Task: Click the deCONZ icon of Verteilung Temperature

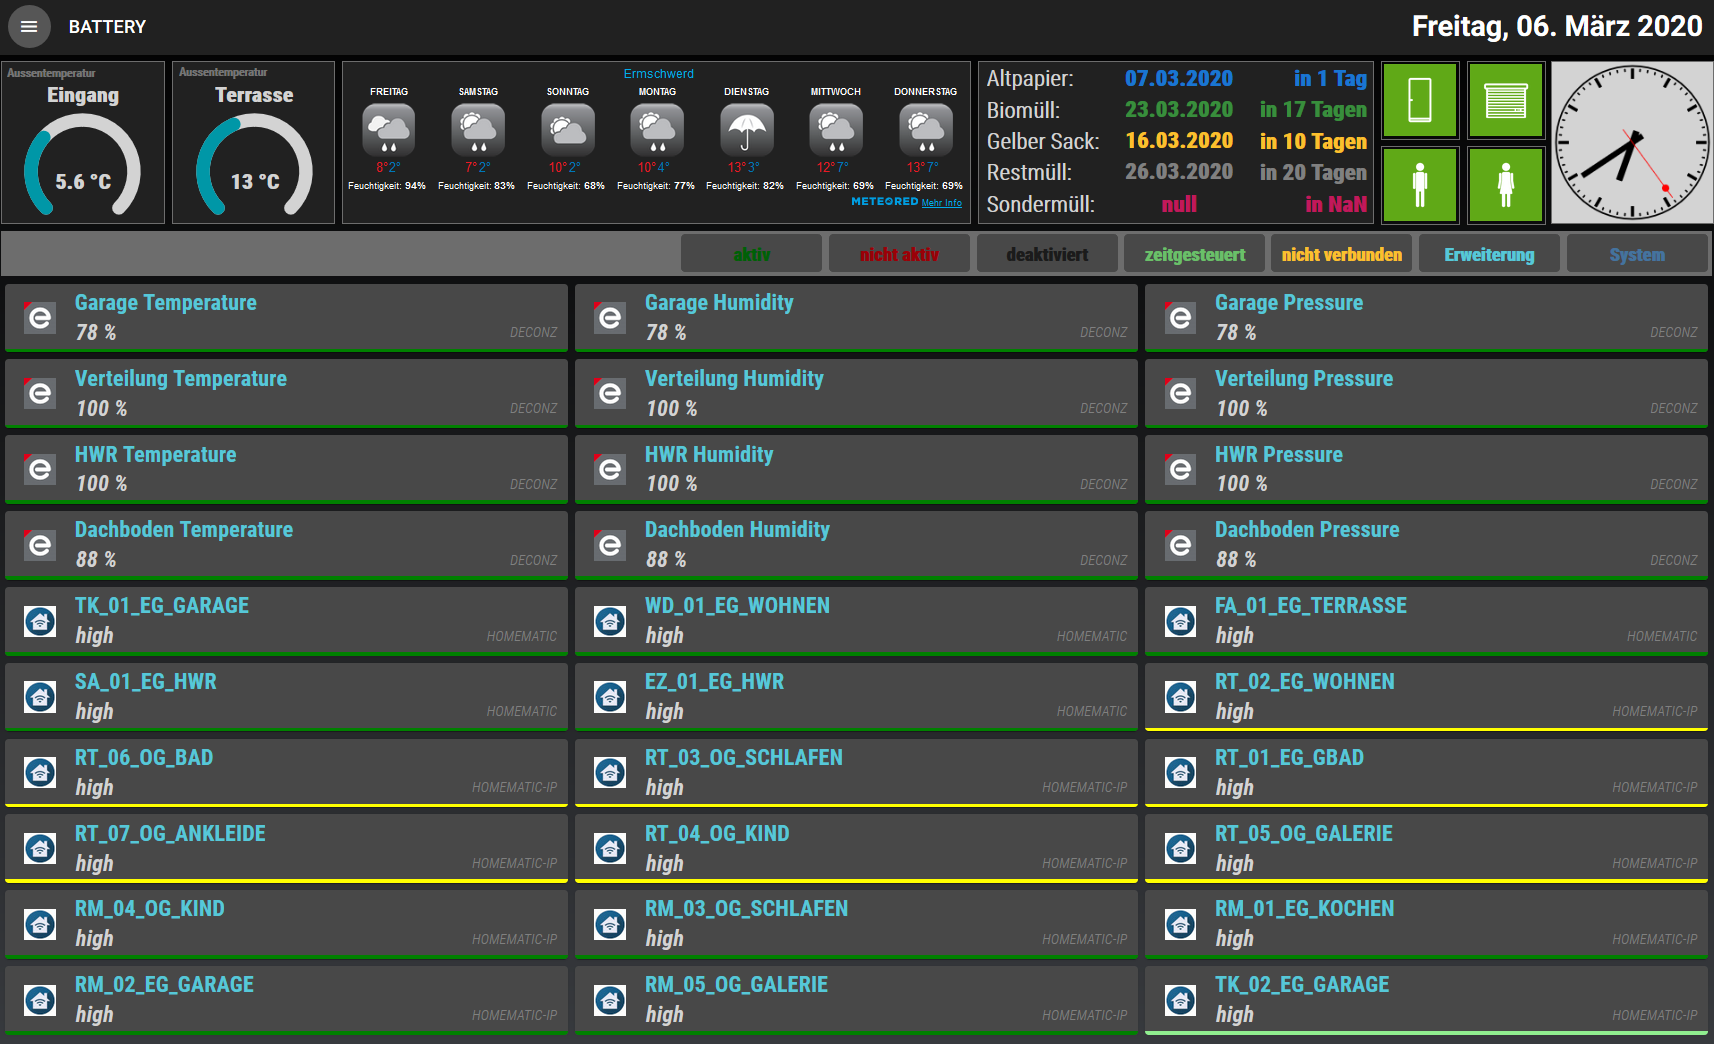Action: click(40, 394)
